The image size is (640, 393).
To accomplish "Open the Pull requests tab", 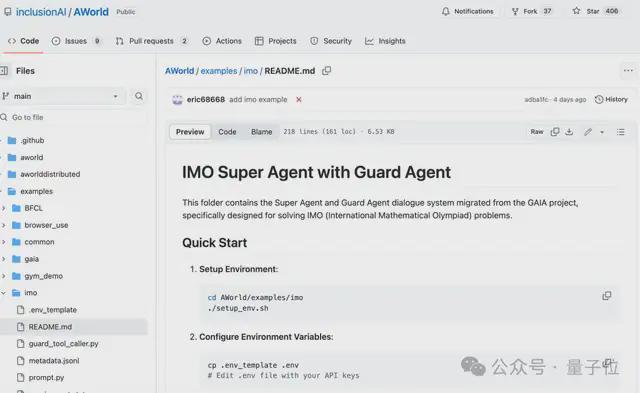I will [x=151, y=41].
